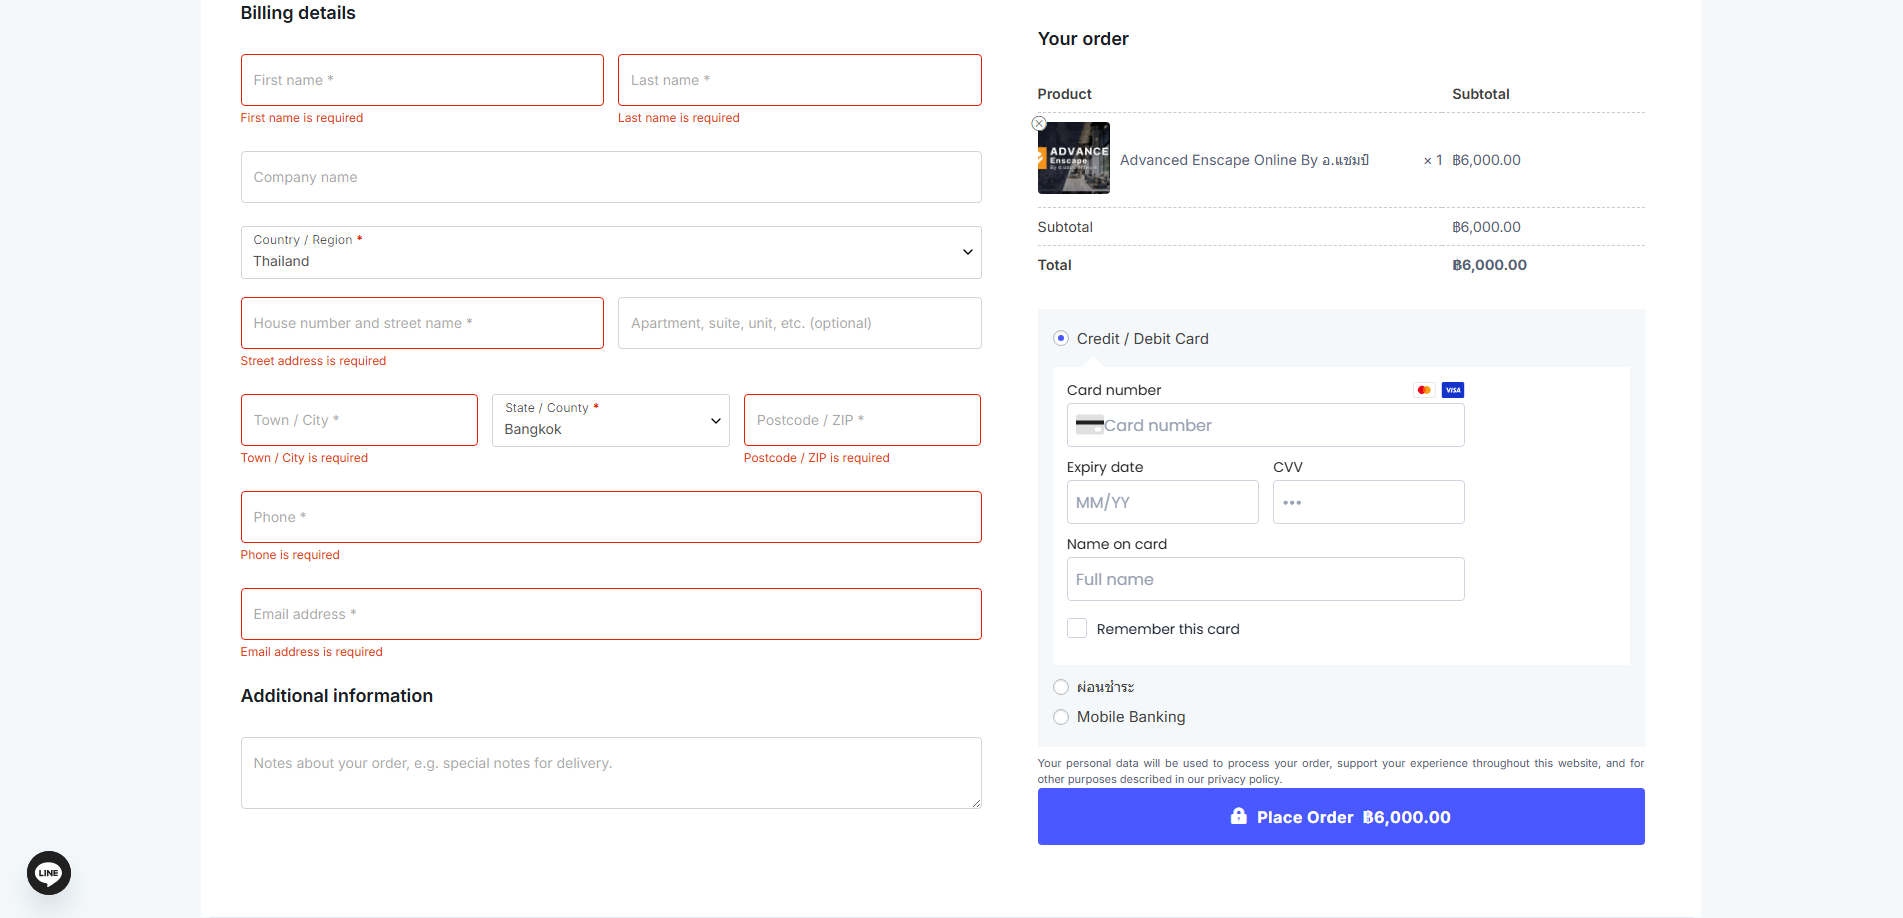Click the Expiry date MM/YY field
Screen dimensions: 1903x918
(x=1162, y=502)
